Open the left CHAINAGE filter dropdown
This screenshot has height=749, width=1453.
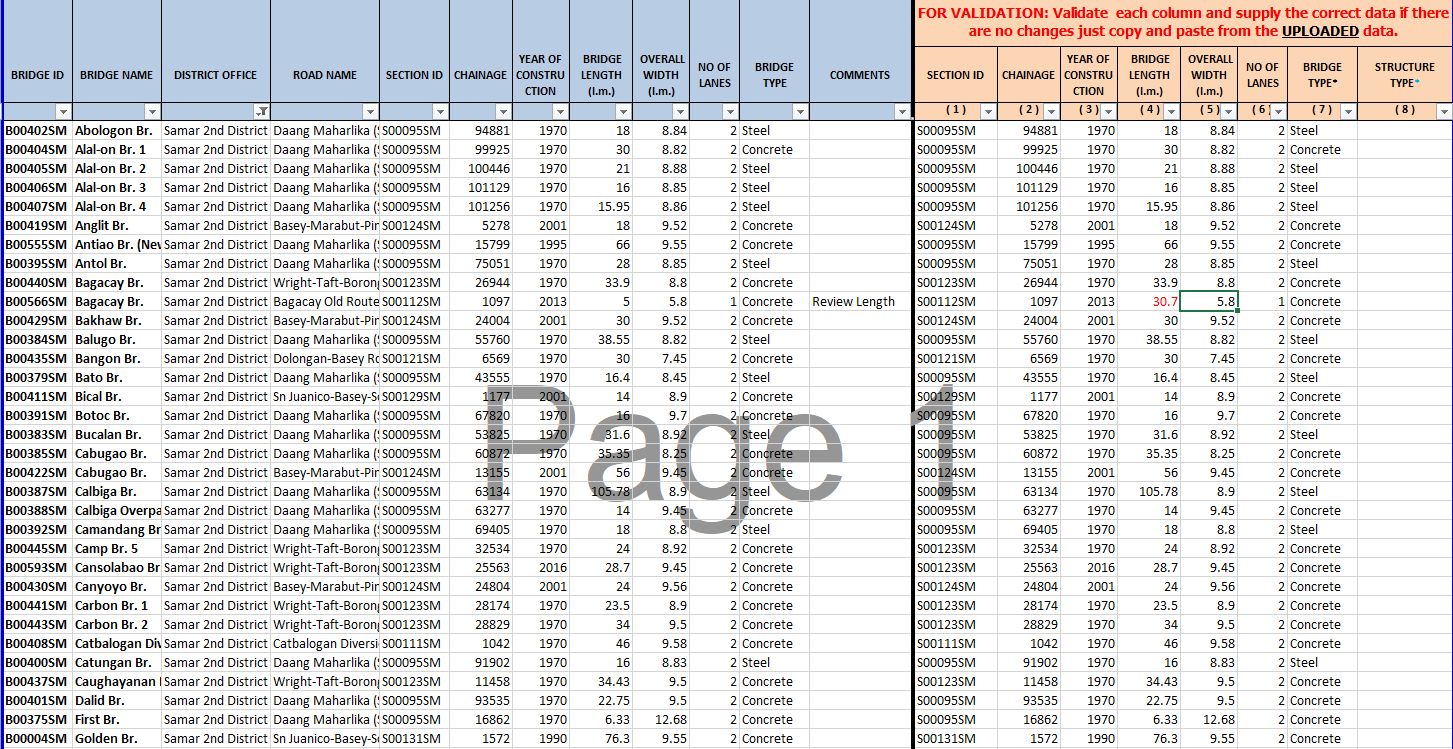(504, 112)
